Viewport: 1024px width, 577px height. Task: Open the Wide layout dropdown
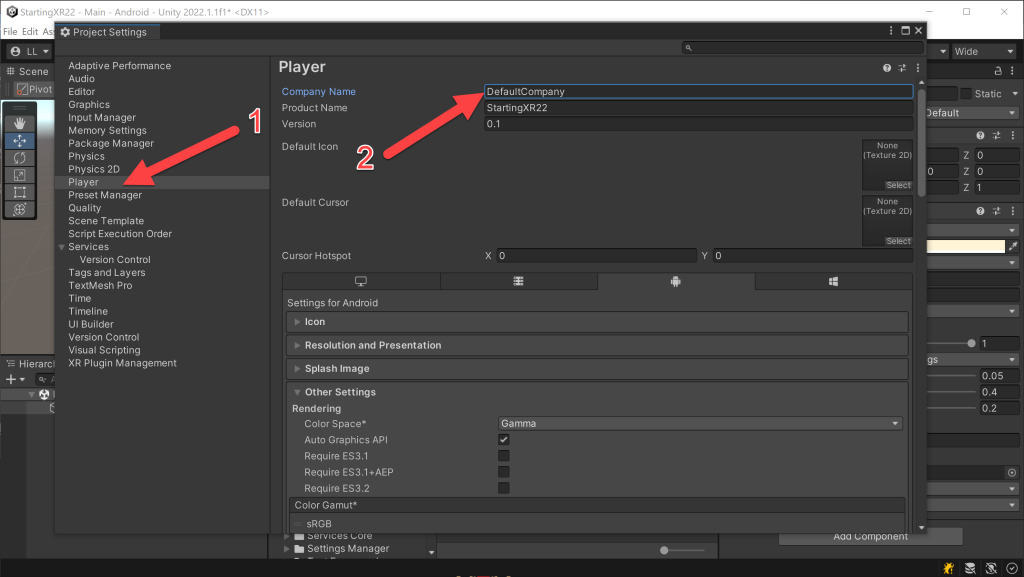(984, 52)
